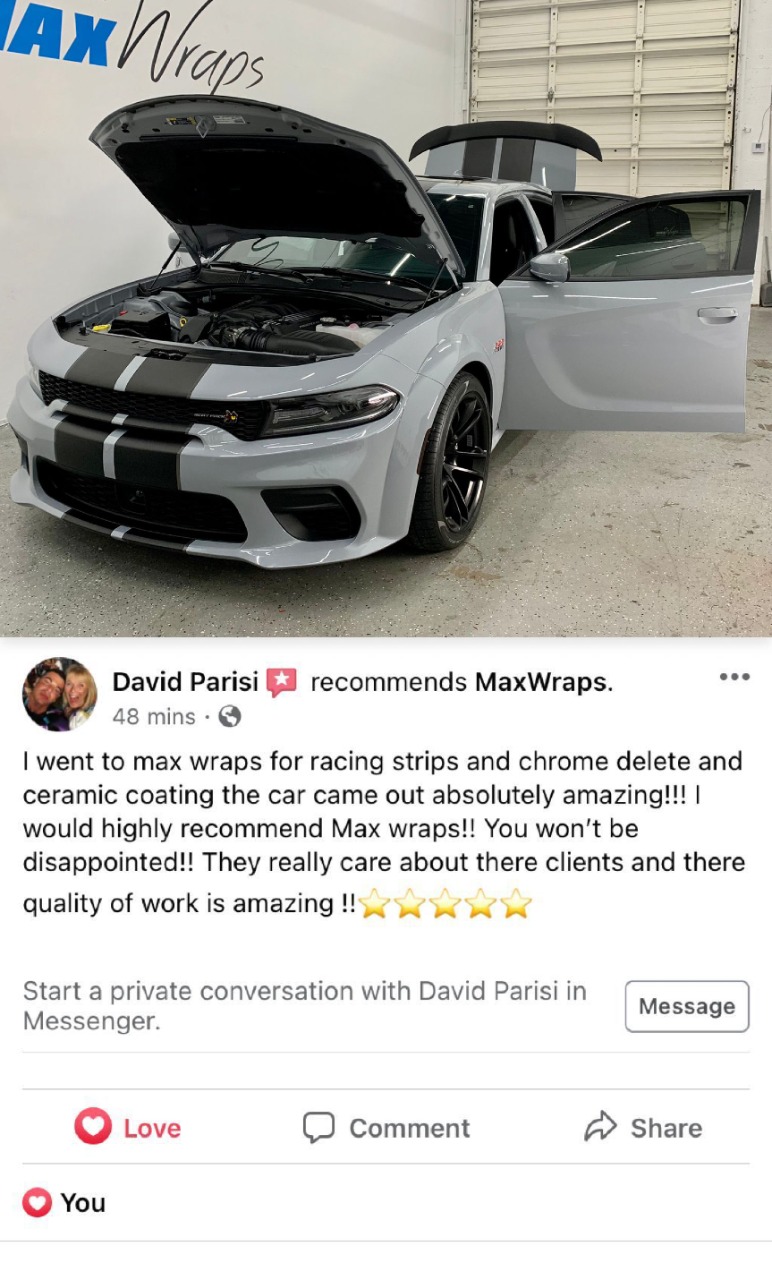Open the David Parisi name link
This screenshot has height=1280, width=772.
coord(185,682)
